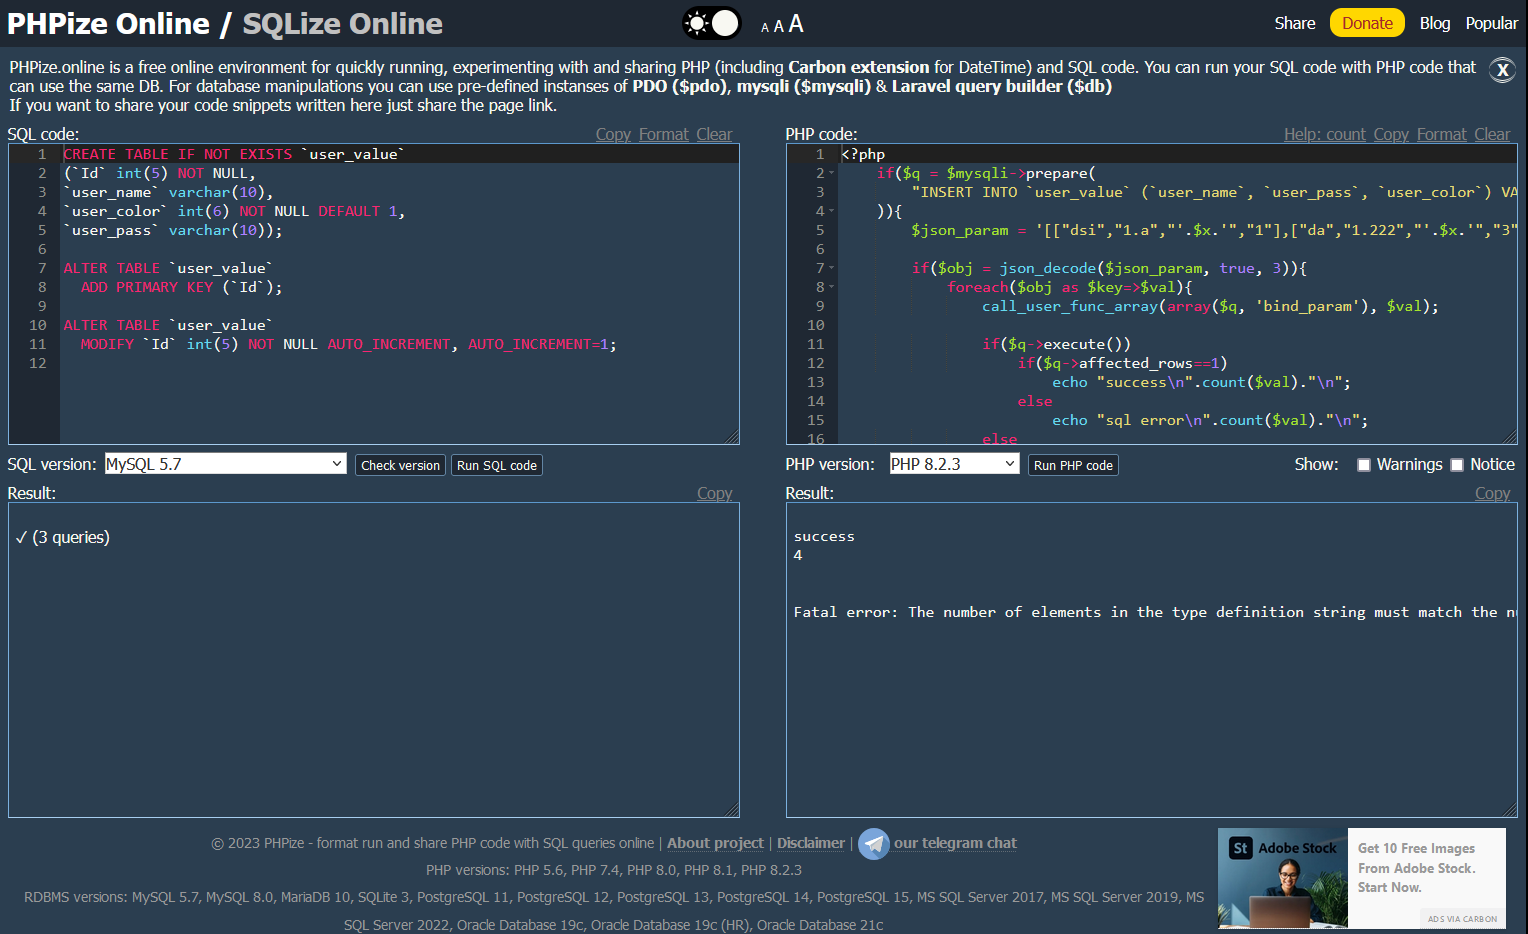Collapse the fold at PHP line 4
The width and height of the screenshot is (1528, 934).
831,211
